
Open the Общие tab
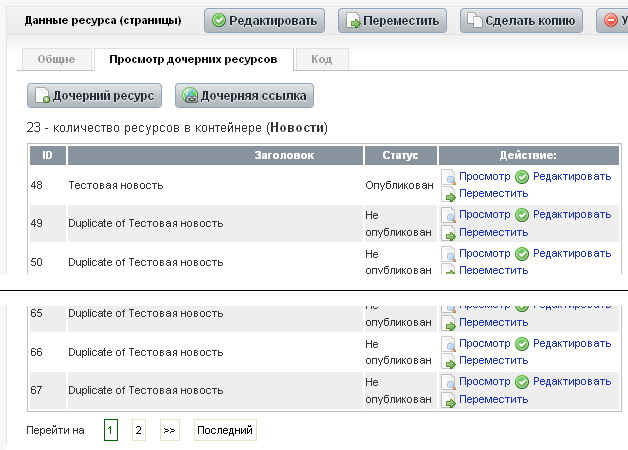[56, 60]
